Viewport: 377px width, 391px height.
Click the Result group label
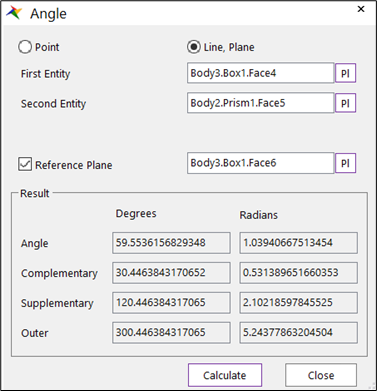(x=35, y=193)
